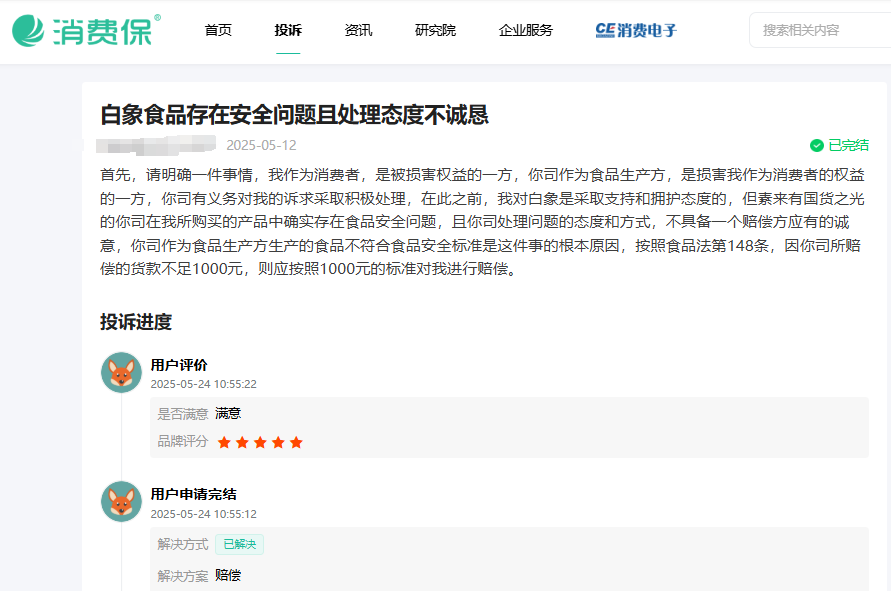Open the 企业服务 menu
The image size is (891, 591).
526,30
